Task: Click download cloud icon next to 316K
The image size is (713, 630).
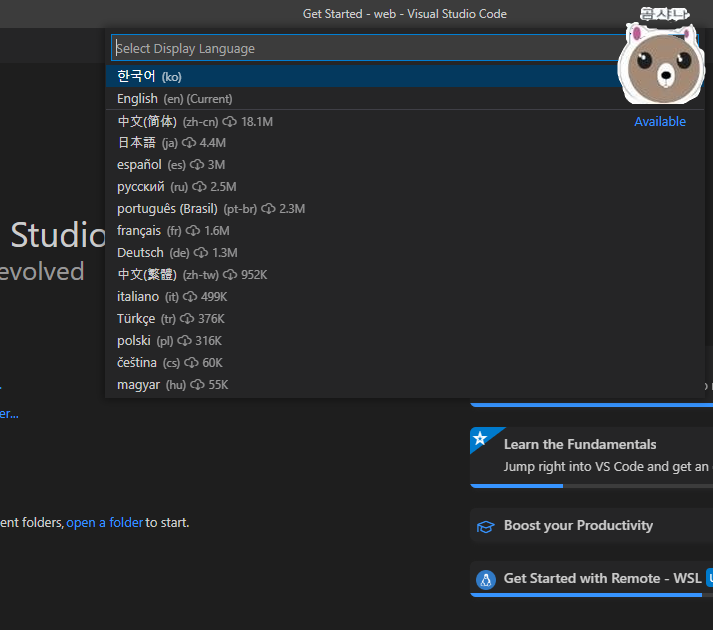Action: pos(184,341)
